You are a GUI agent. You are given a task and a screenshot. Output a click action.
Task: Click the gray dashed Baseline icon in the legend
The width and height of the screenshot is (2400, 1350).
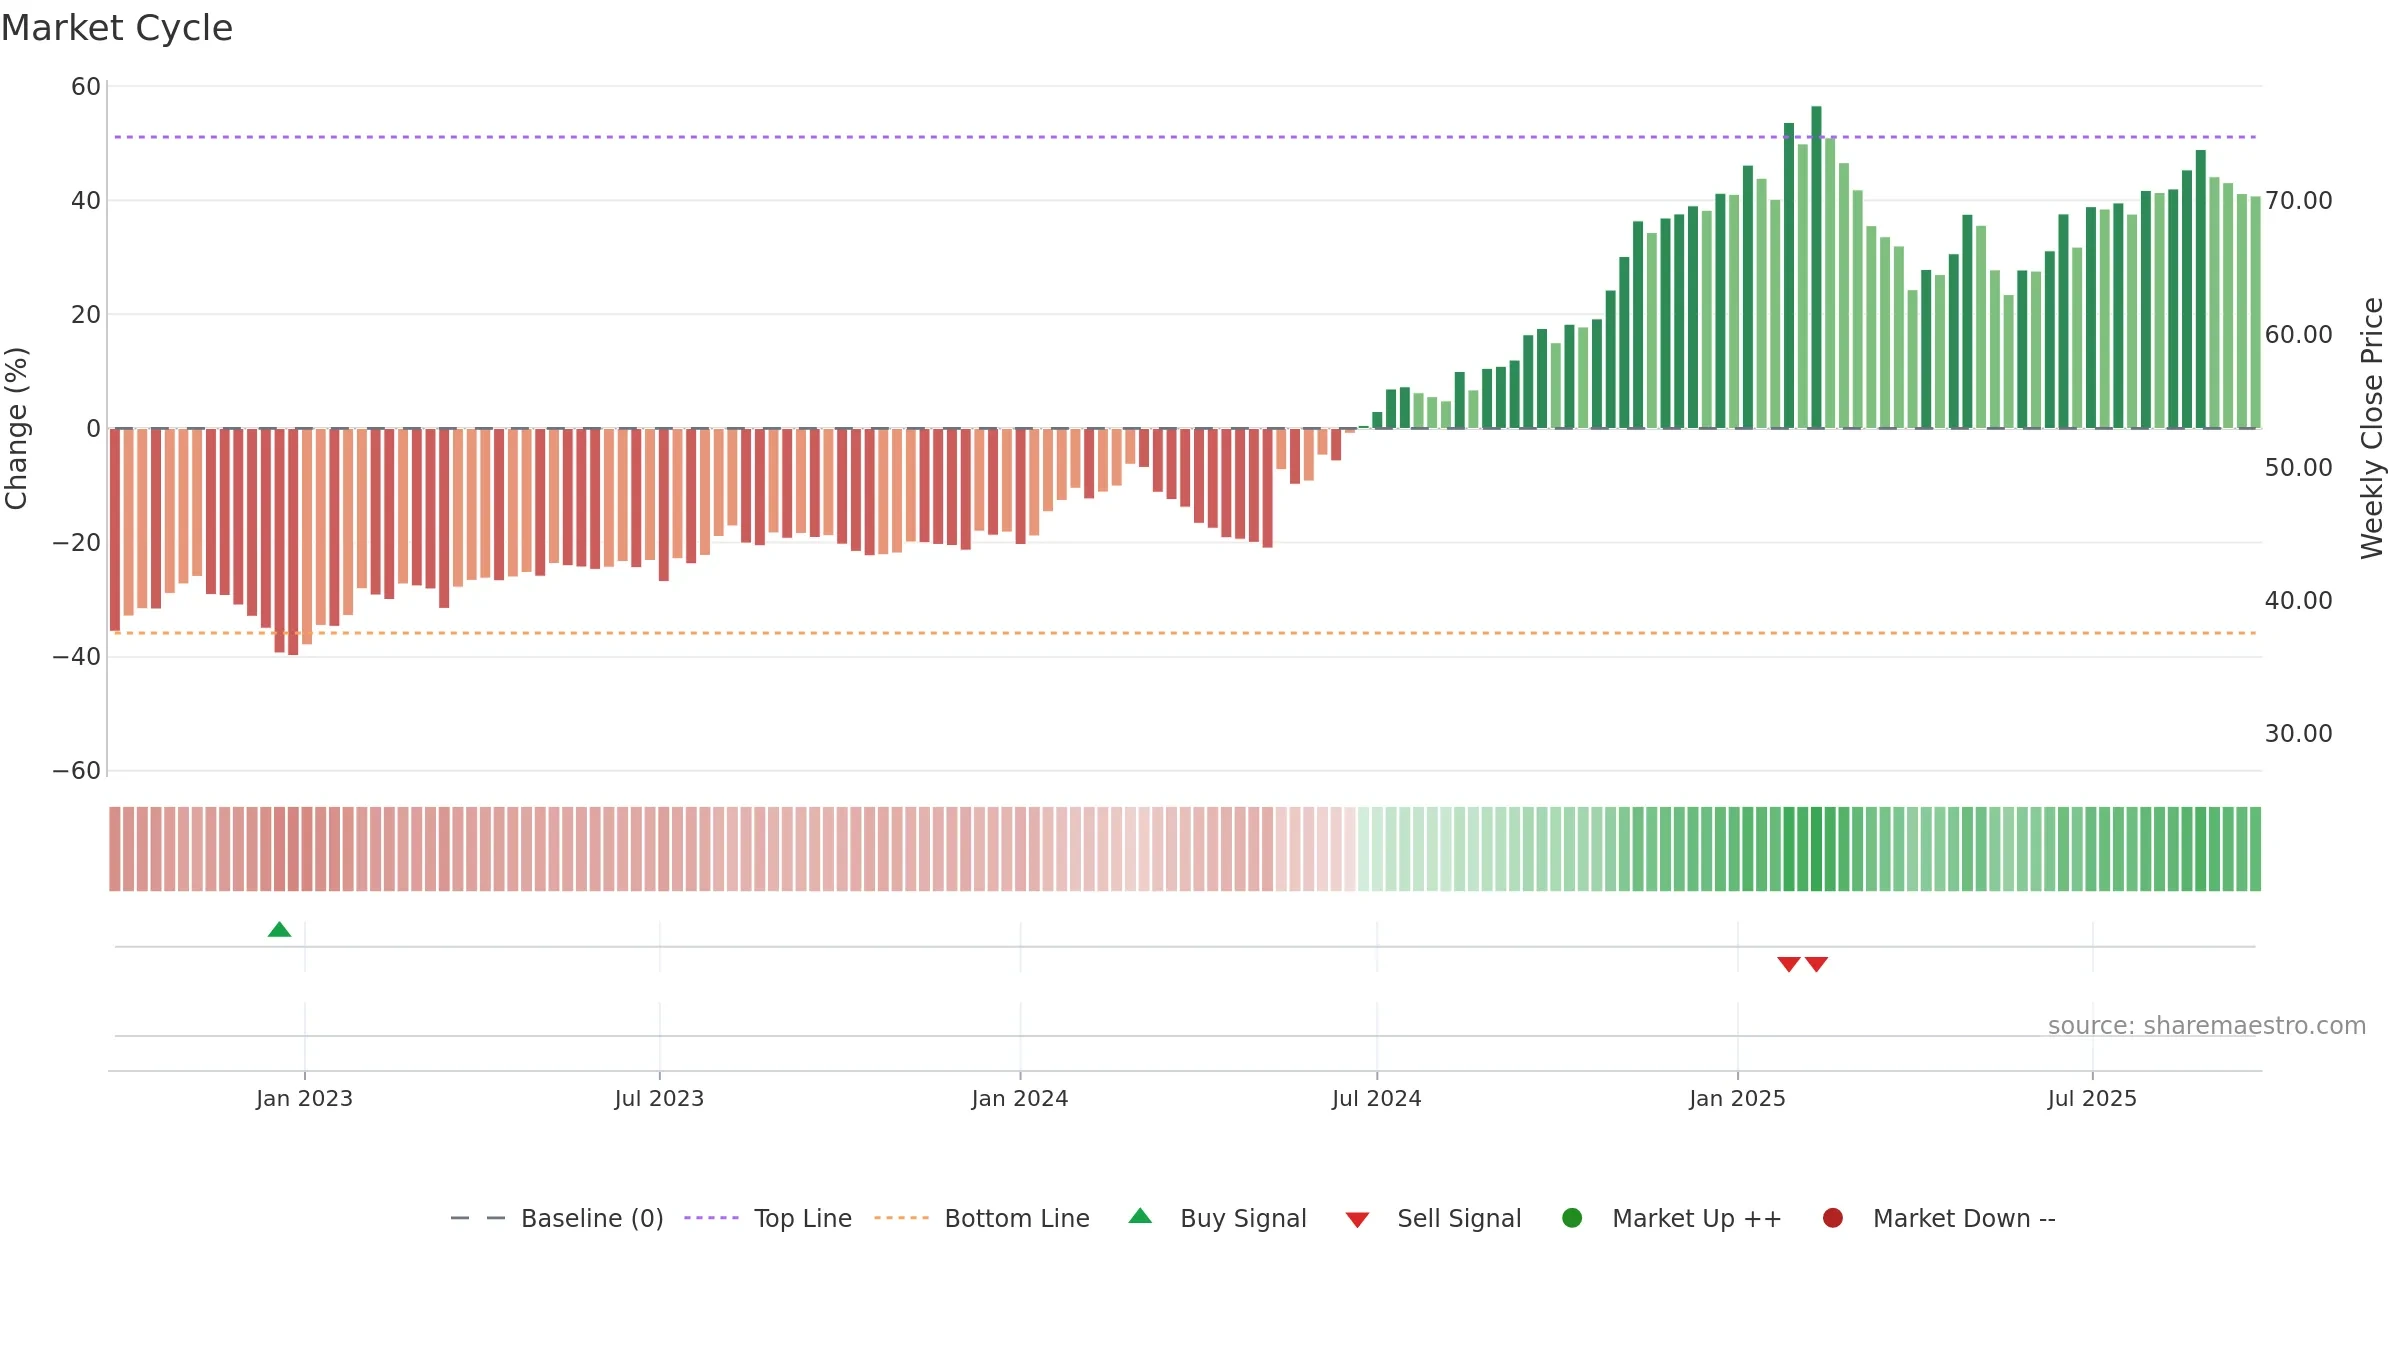478,1218
